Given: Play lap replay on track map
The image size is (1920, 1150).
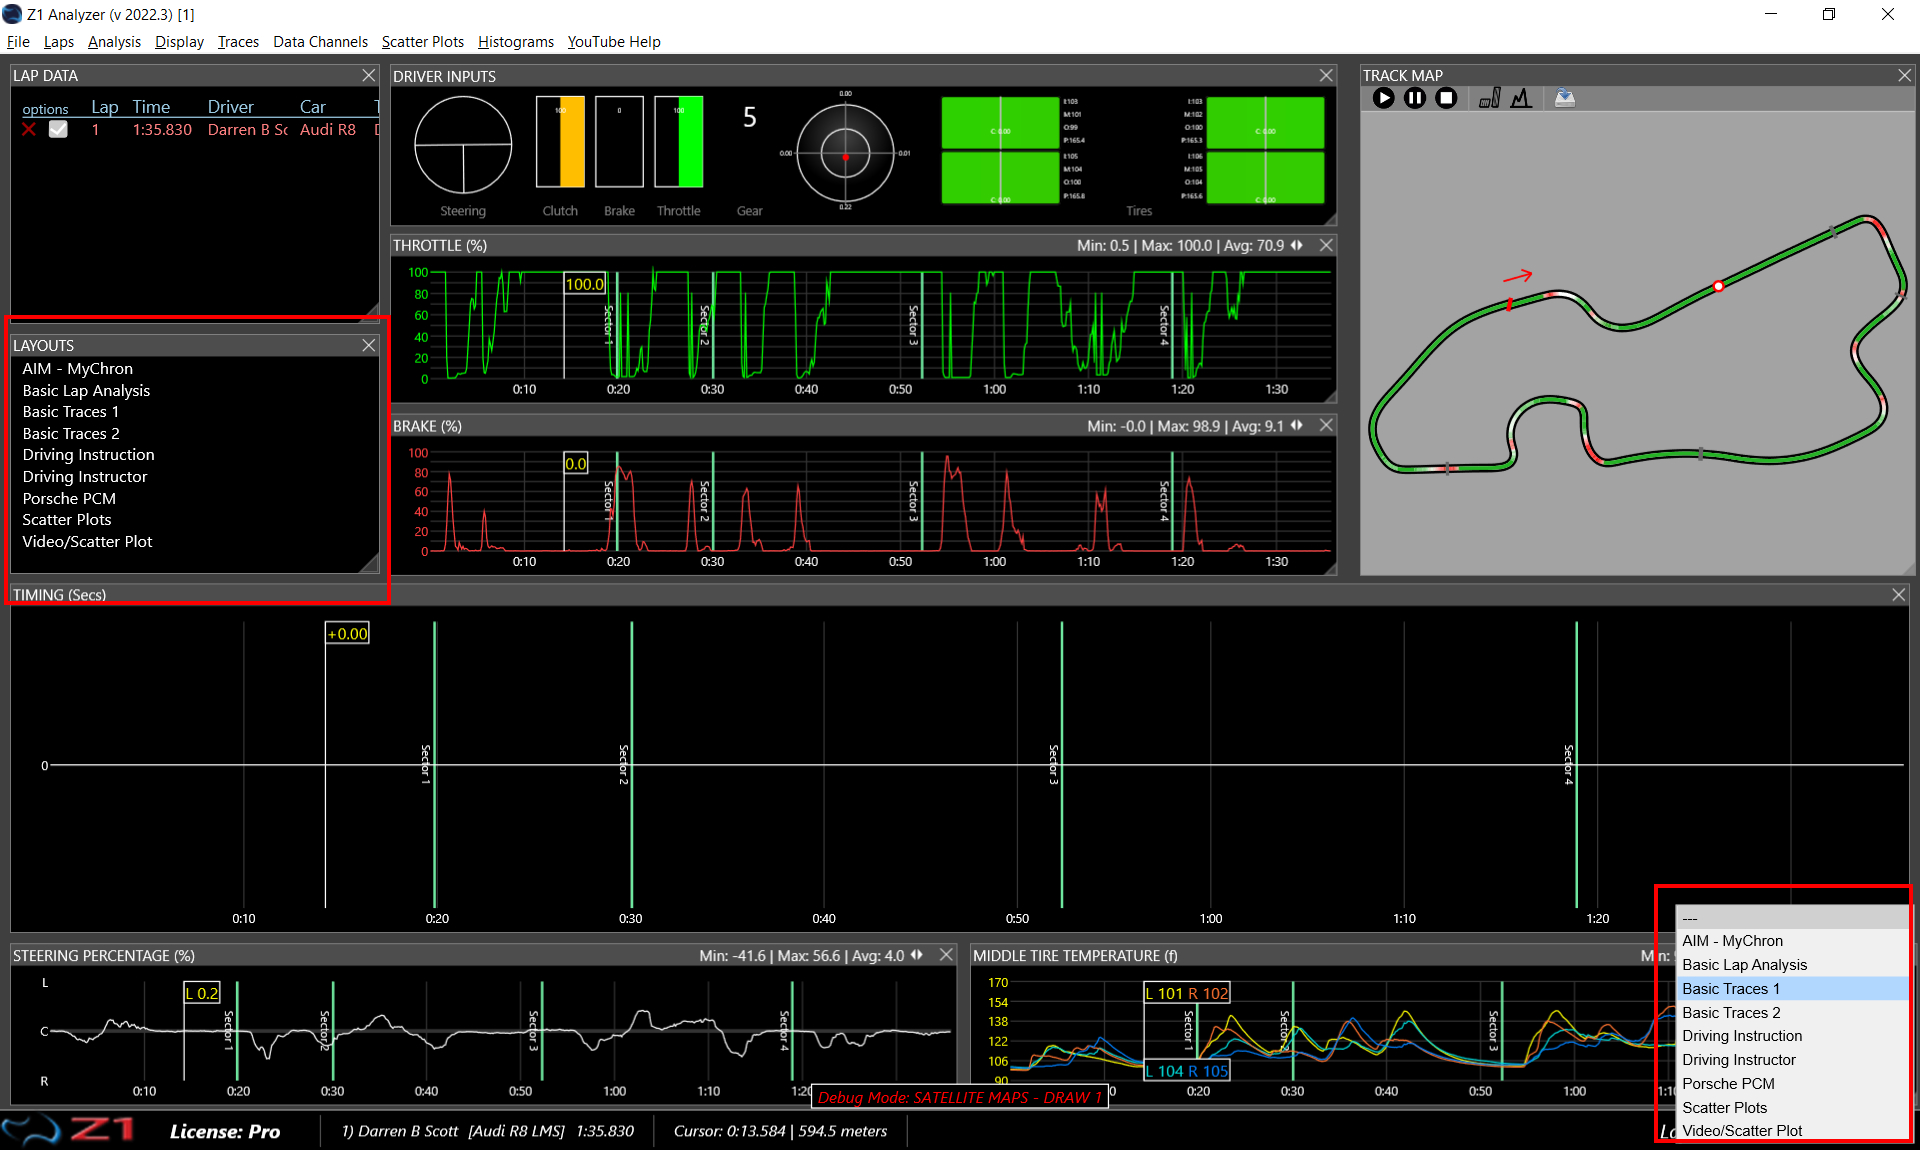Looking at the screenshot, I should pos(1383,98).
